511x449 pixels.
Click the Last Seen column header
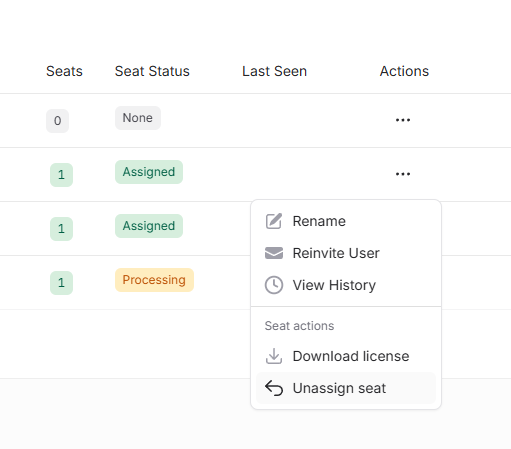coord(274,71)
